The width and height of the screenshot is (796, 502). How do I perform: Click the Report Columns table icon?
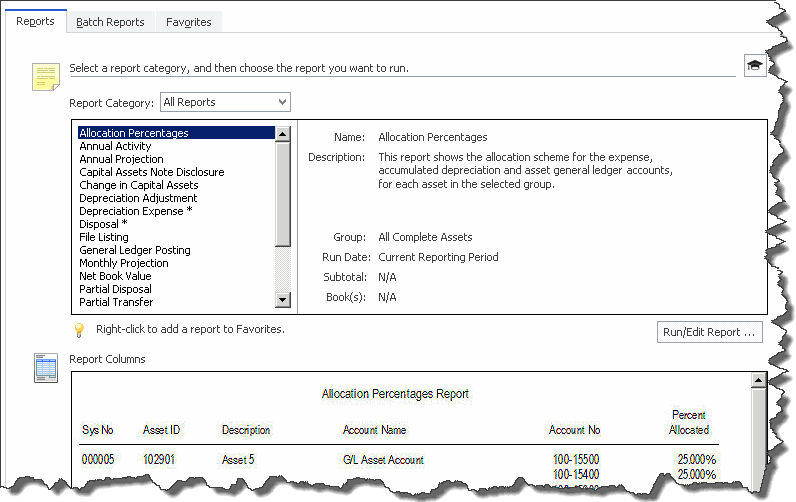click(46, 367)
